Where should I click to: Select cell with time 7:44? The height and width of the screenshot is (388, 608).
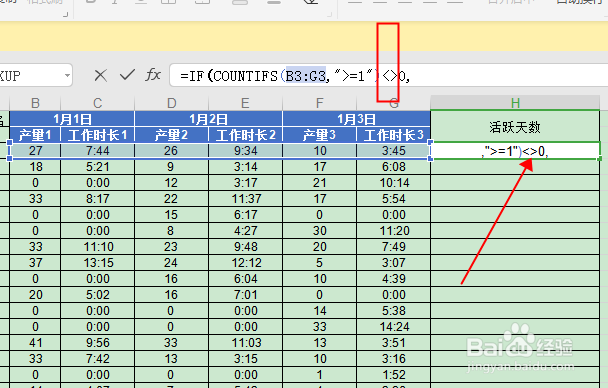(x=98, y=151)
